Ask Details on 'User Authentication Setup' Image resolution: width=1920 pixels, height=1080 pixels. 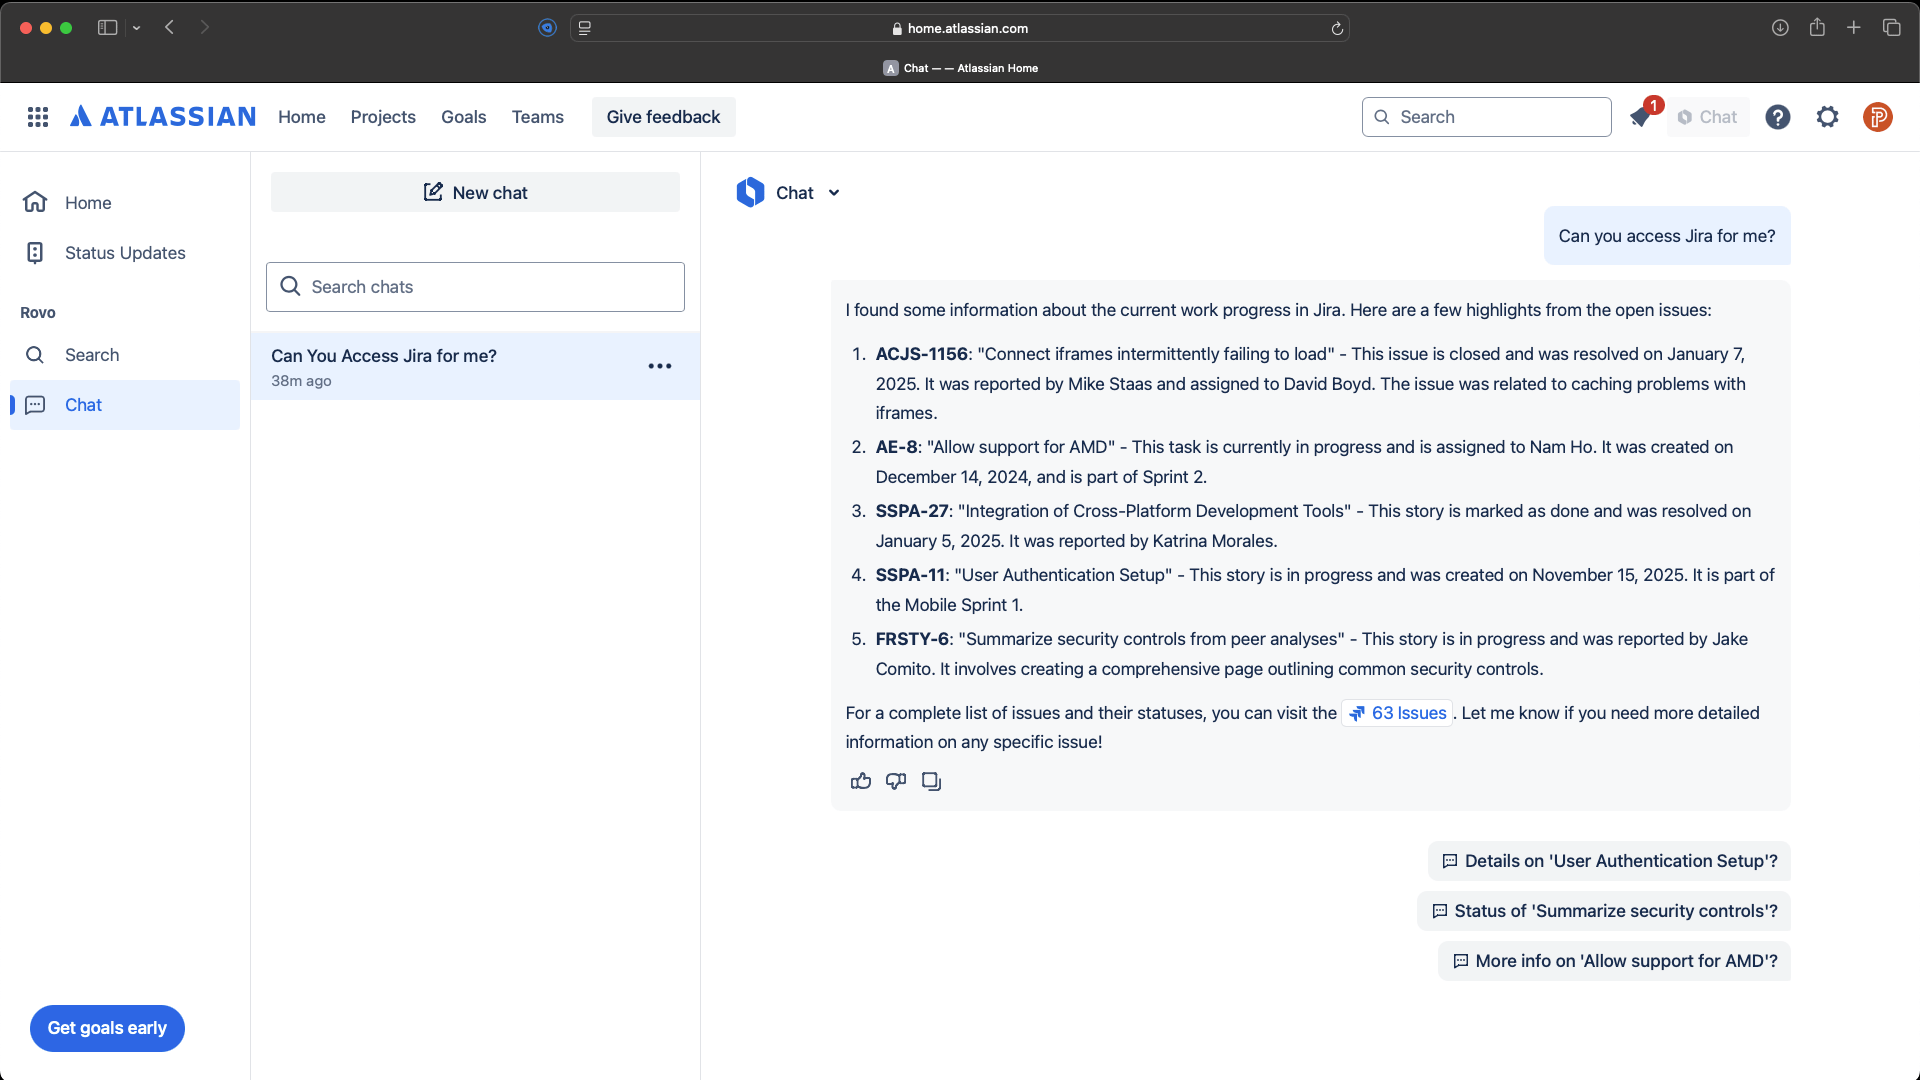[1609, 861]
